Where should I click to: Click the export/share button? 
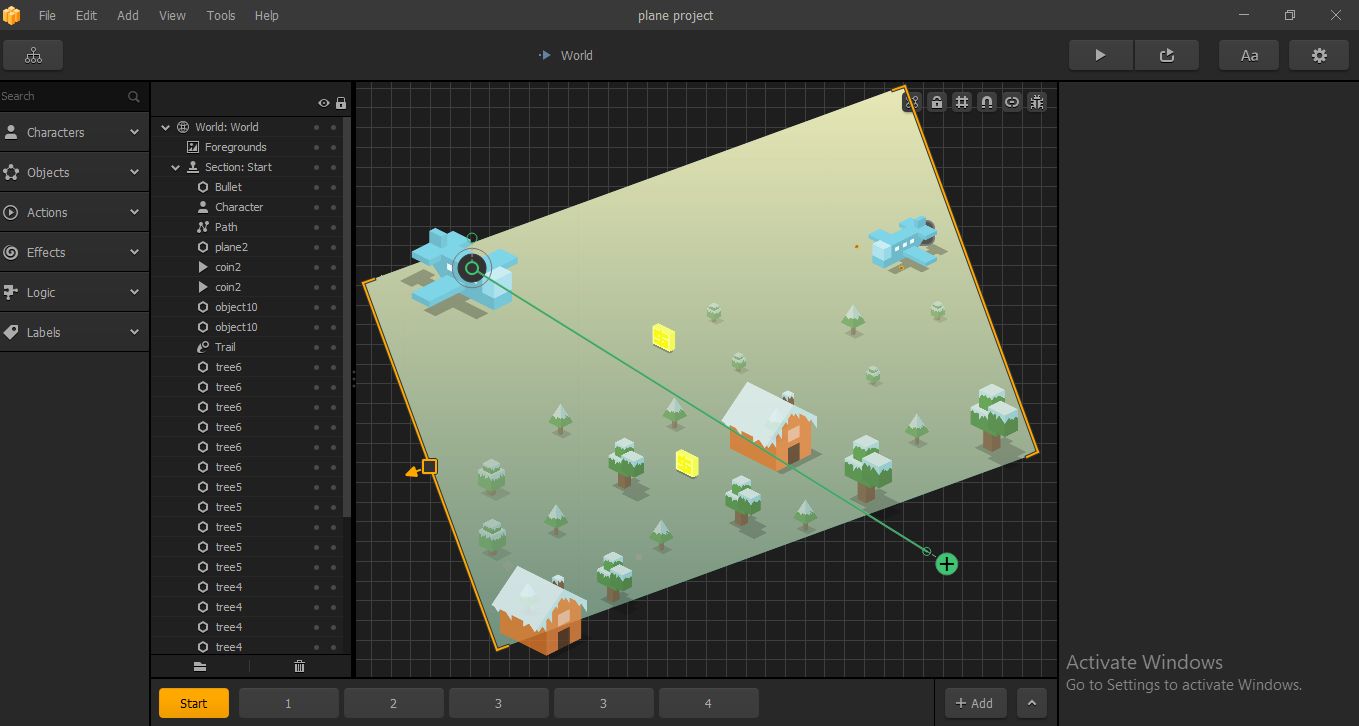click(1166, 55)
